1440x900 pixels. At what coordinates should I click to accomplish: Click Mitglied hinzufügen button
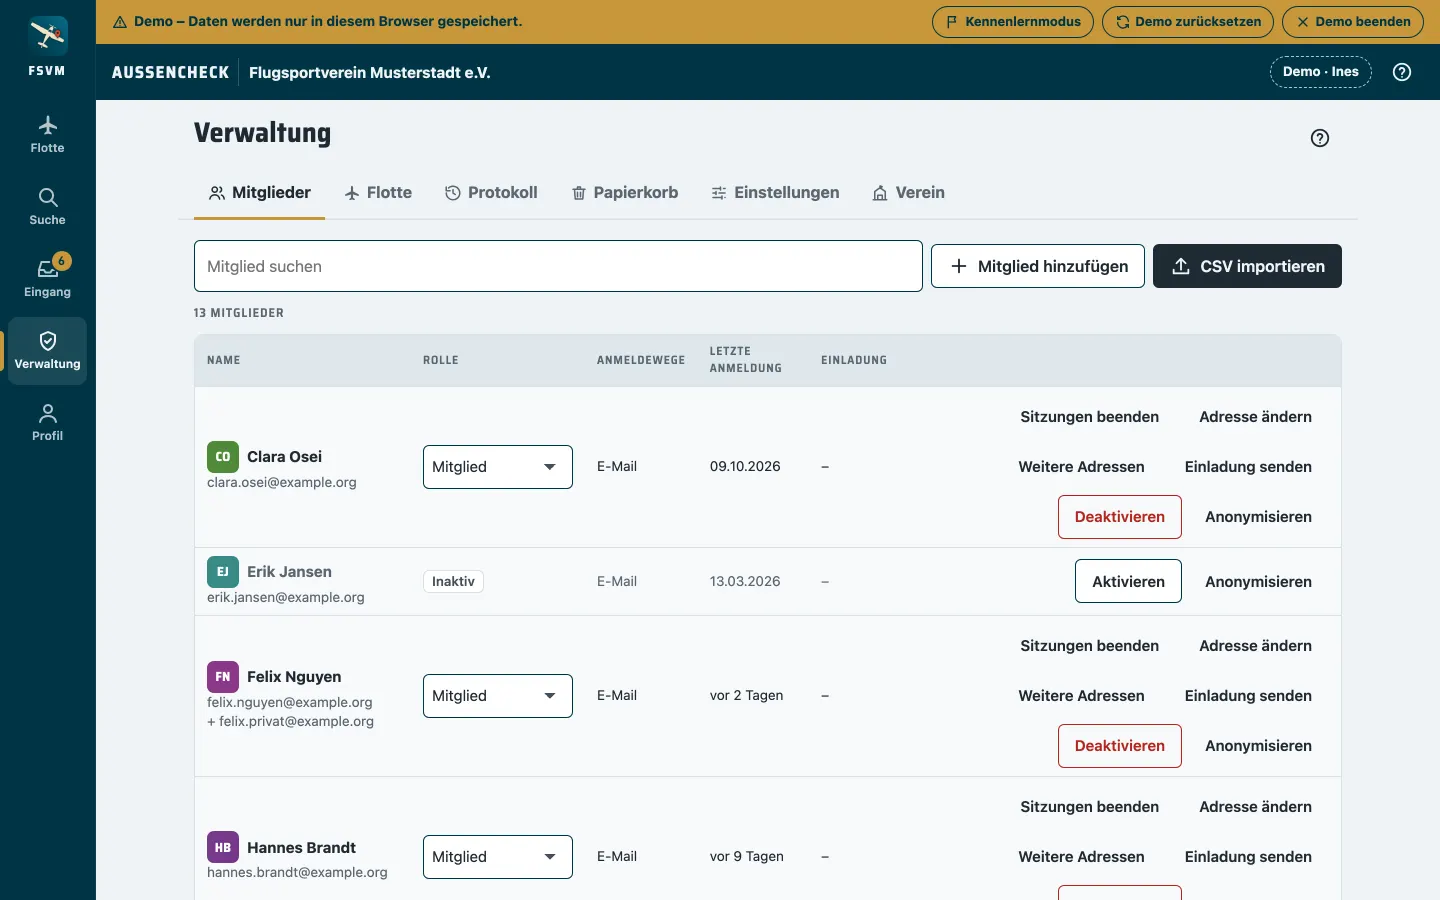[1038, 266]
